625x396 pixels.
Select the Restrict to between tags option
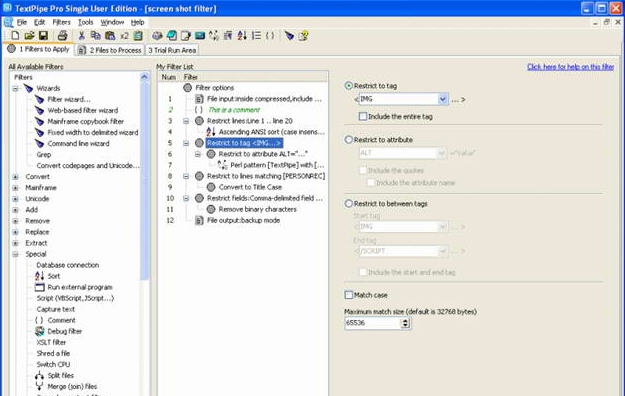click(349, 203)
